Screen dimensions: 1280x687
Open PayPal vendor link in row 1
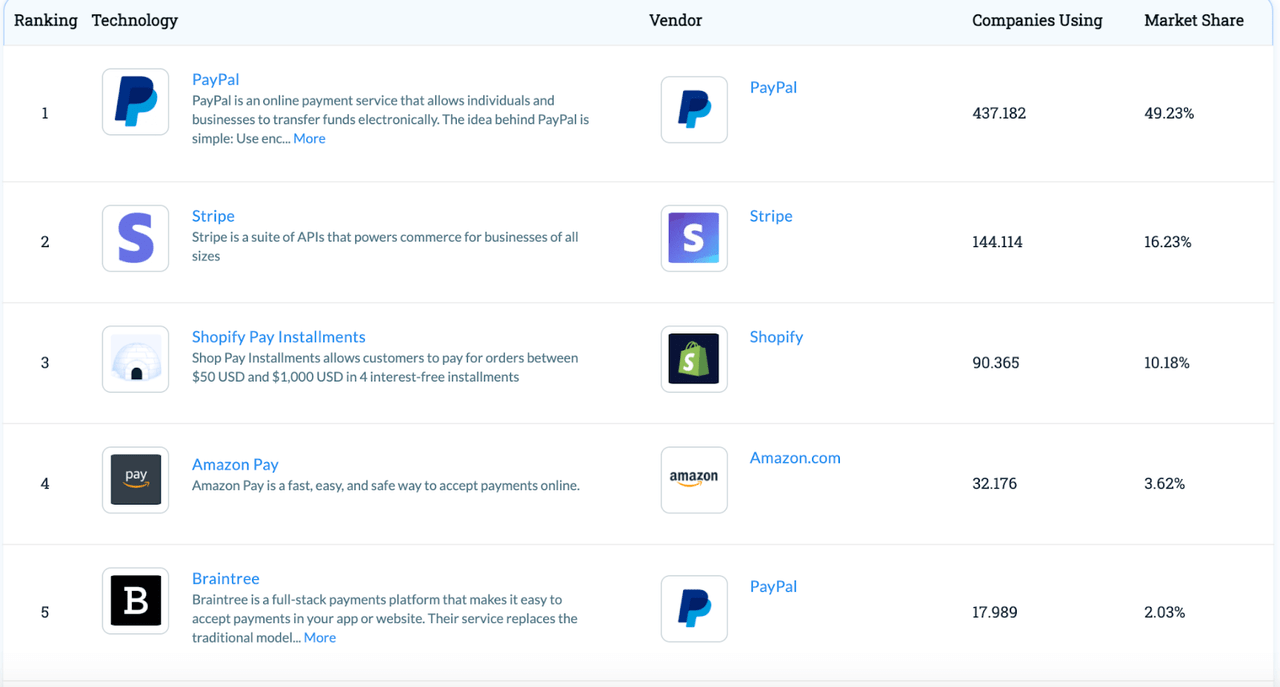(x=773, y=87)
